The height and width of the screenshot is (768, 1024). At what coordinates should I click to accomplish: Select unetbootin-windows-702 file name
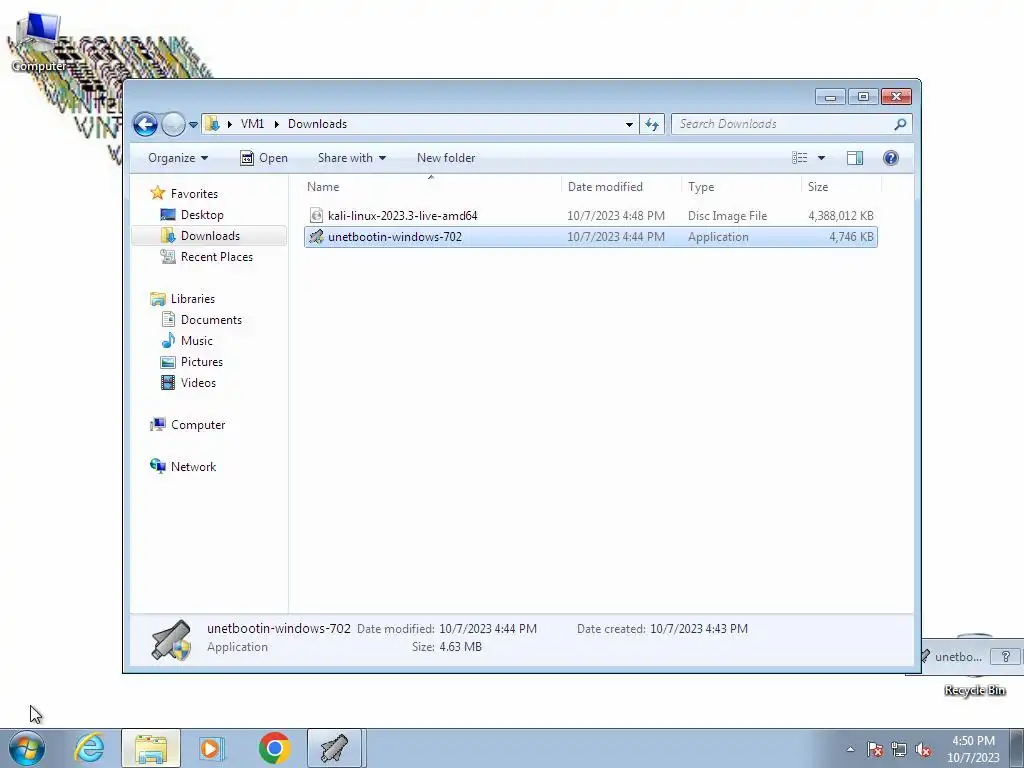(394, 237)
